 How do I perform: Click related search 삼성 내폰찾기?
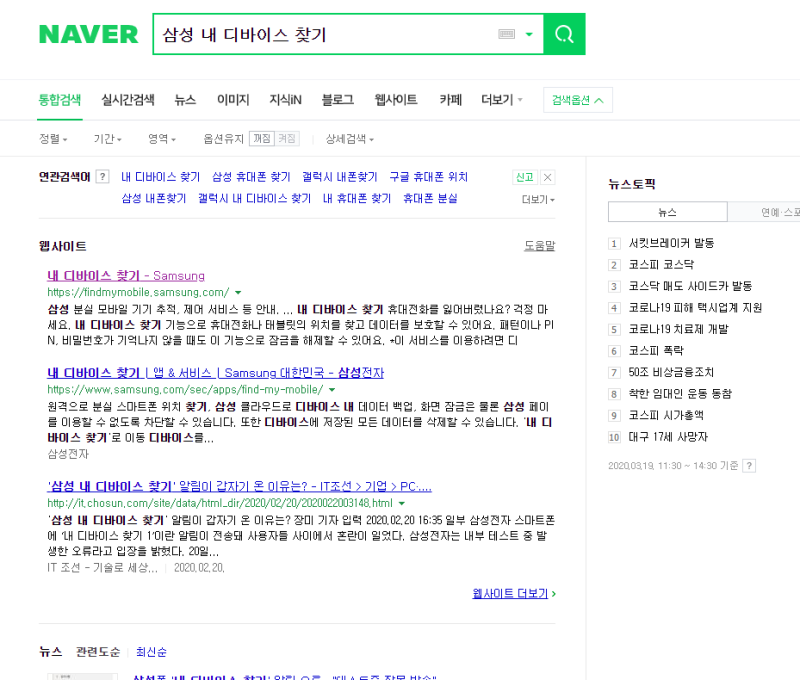coord(154,198)
